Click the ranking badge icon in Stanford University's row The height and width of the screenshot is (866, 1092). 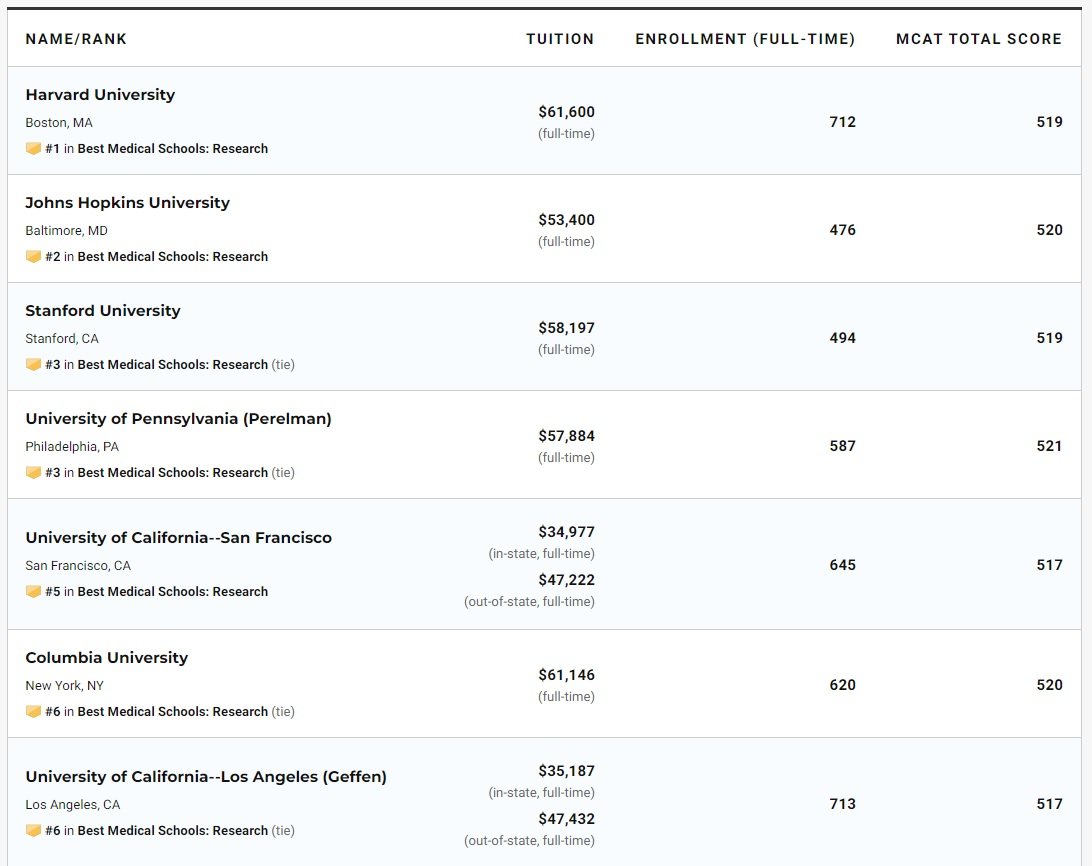33,364
